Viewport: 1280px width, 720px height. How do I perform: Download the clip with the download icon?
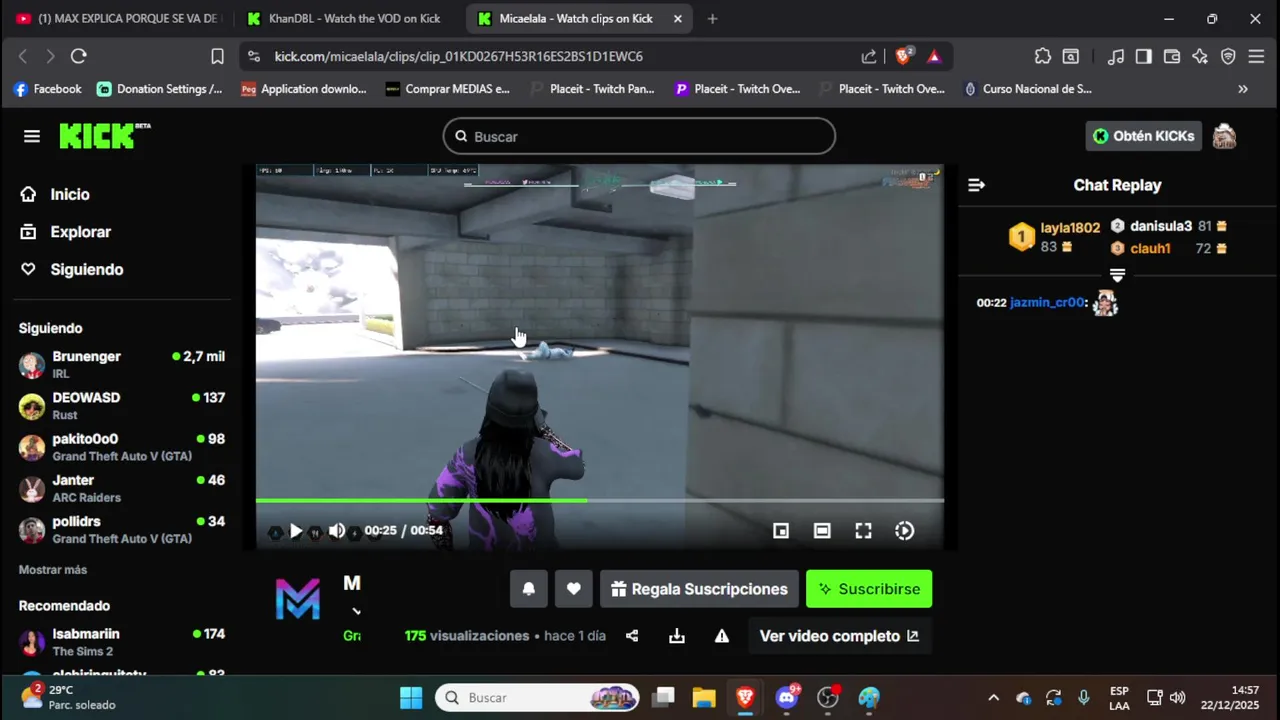[x=677, y=636]
